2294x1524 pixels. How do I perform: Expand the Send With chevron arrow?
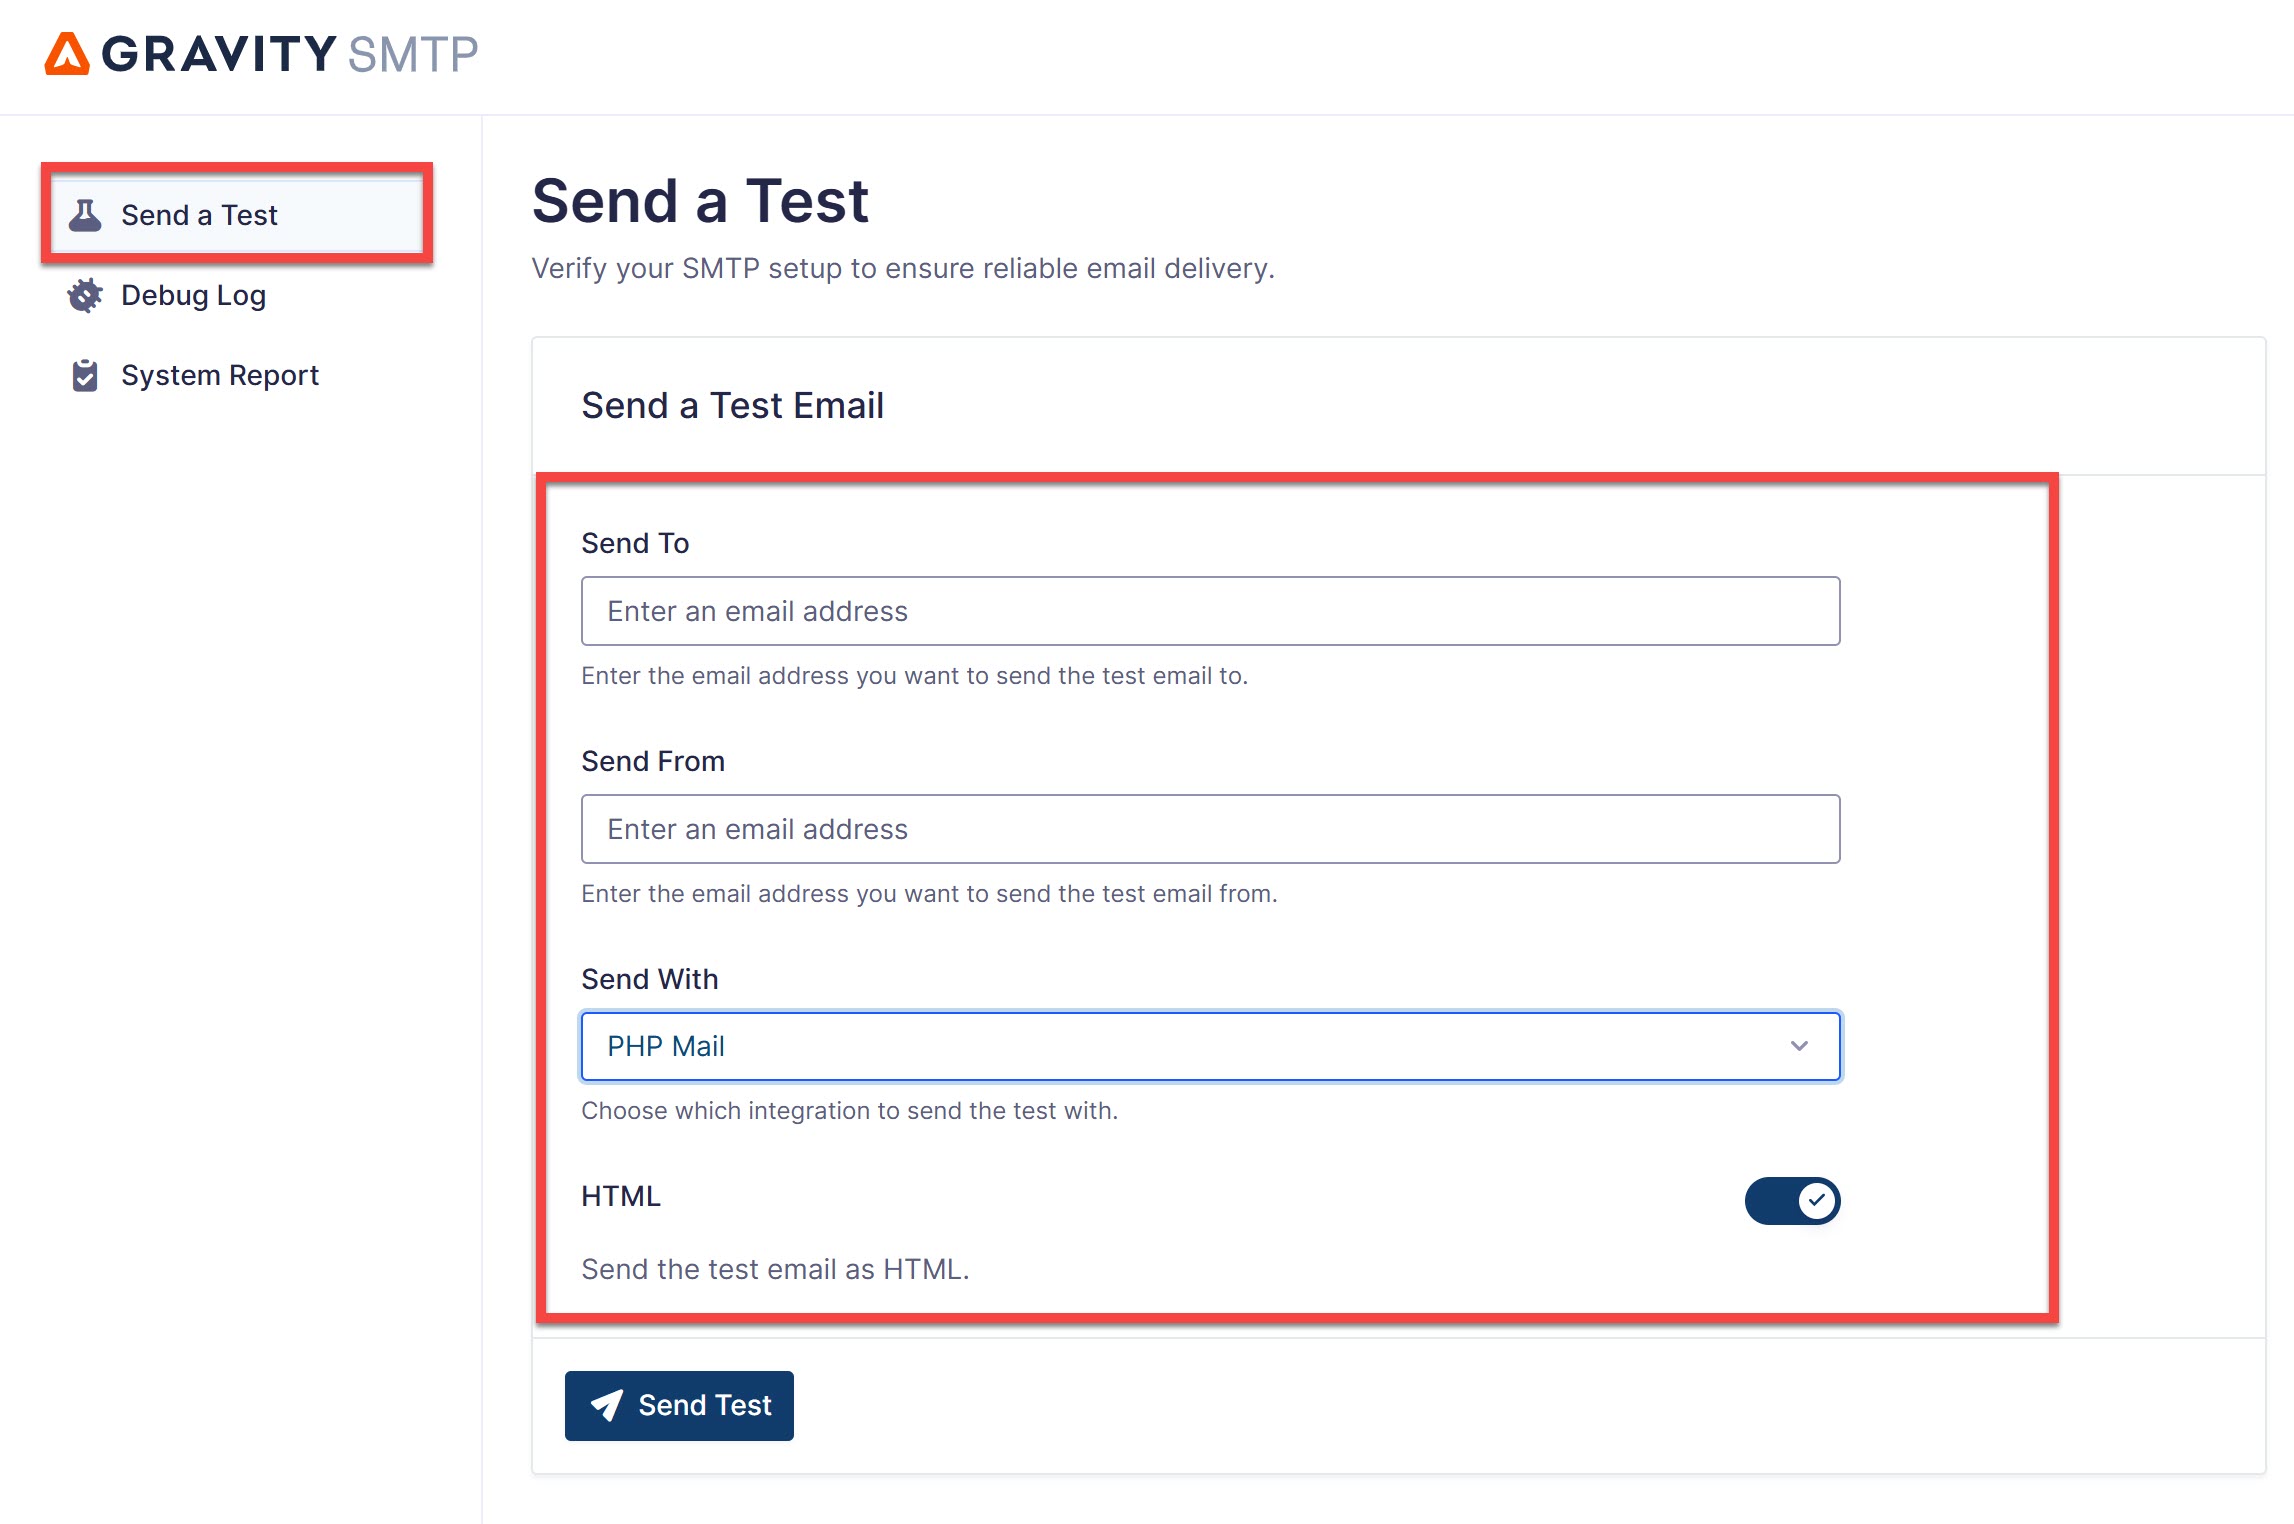pos(1799,1046)
